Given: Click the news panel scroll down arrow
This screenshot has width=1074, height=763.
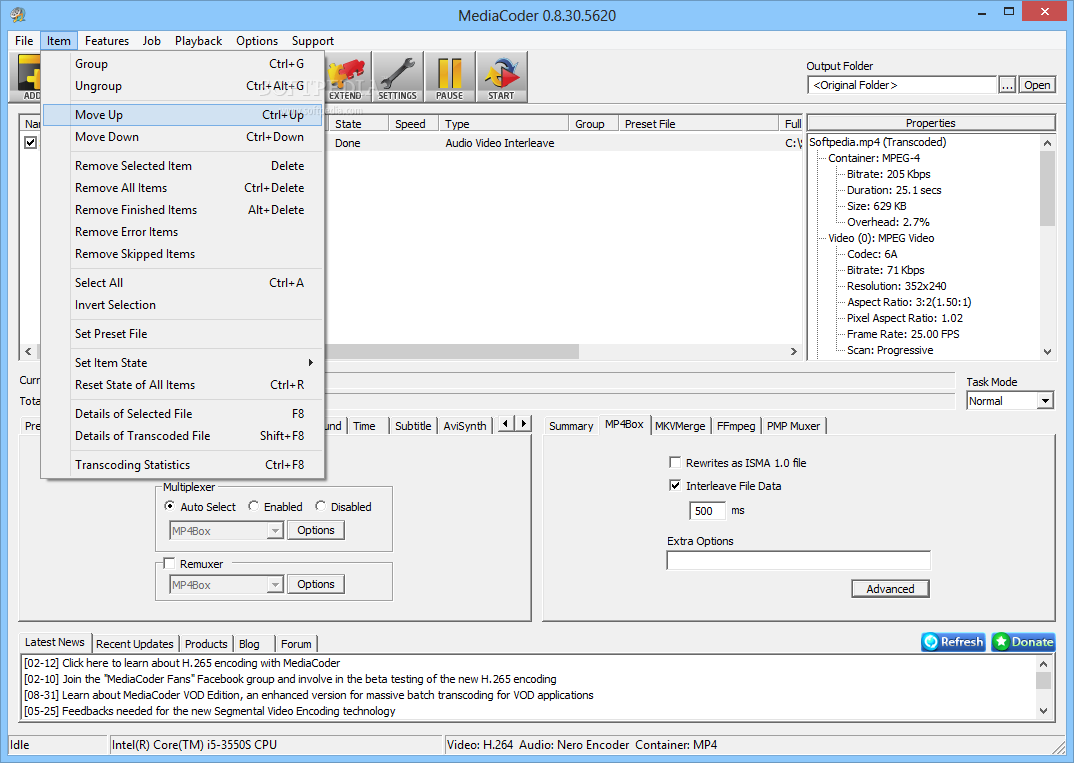Looking at the screenshot, I should 1043,710.
